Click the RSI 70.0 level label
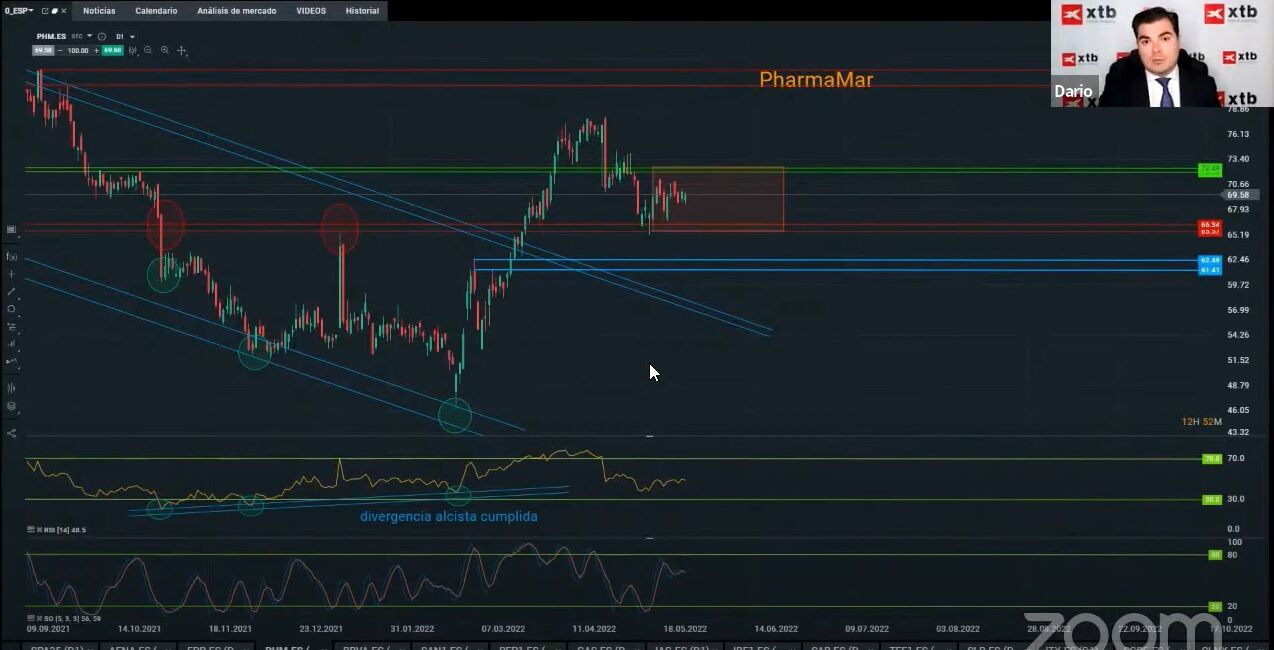1274x650 pixels. [1211, 458]
